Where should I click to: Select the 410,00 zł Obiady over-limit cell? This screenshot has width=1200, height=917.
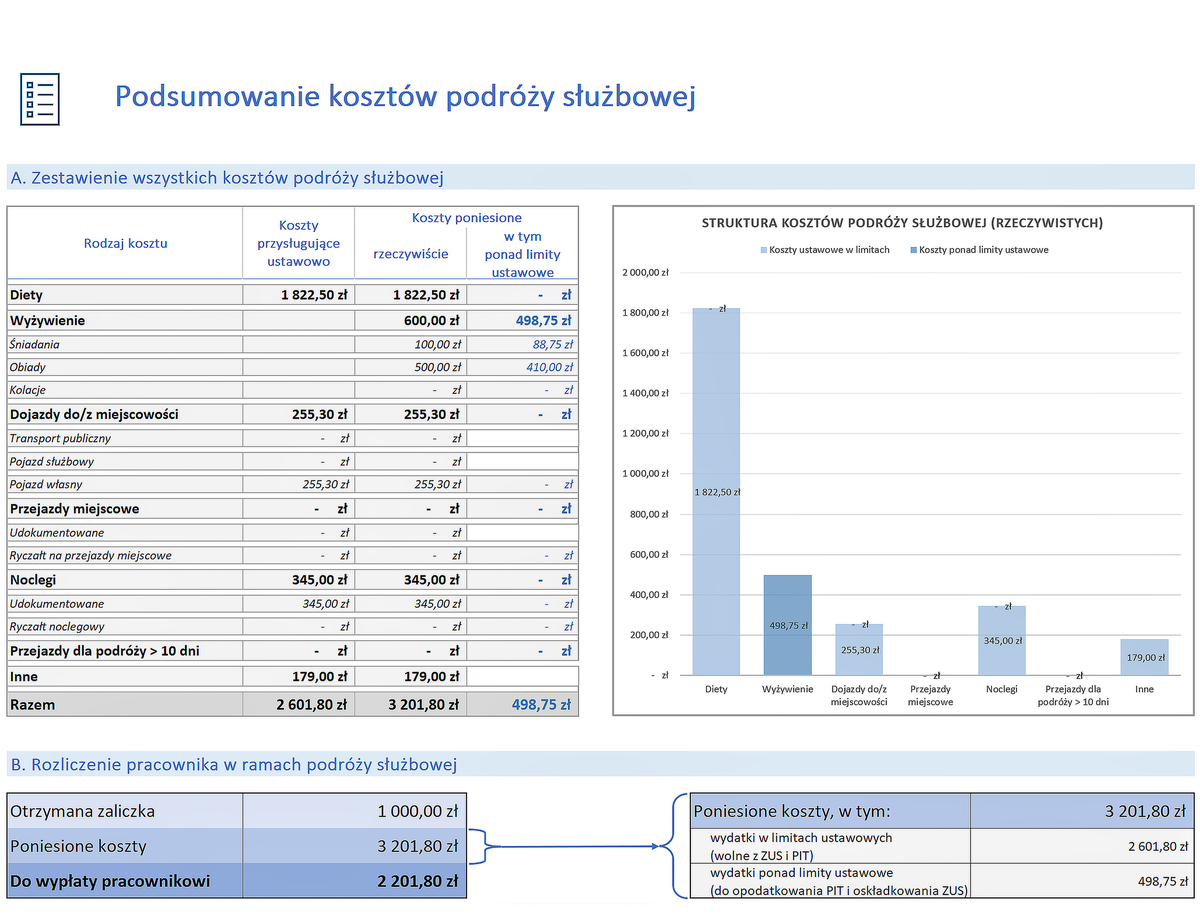coord(523,367)
